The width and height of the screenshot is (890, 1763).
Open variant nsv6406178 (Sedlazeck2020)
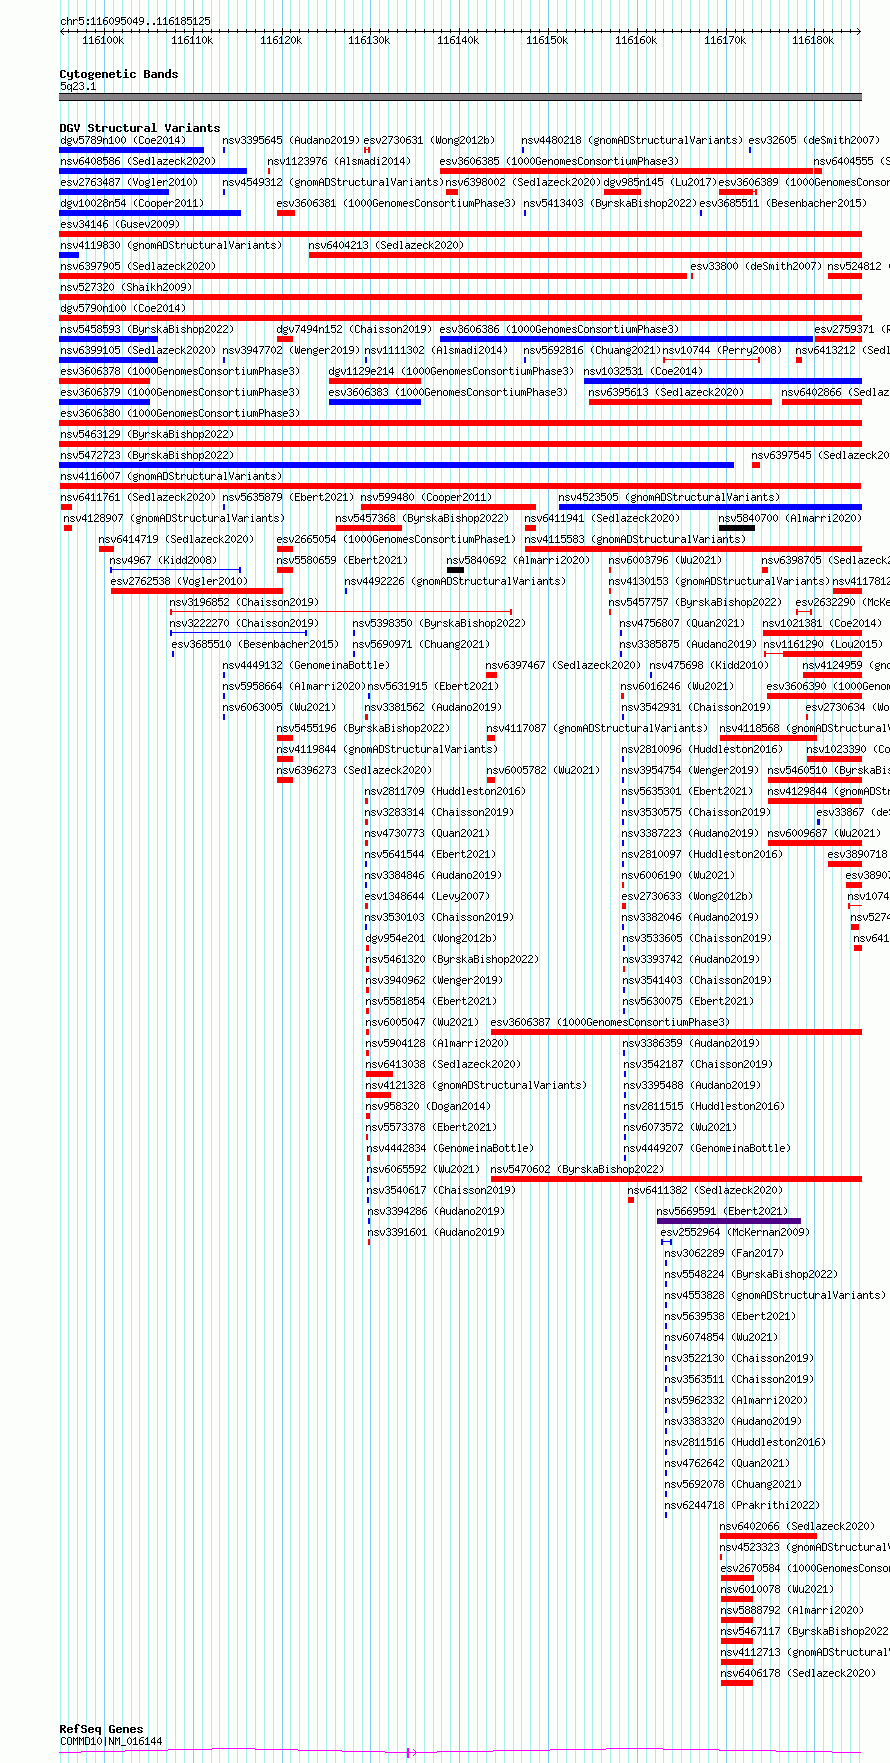[x=797, y=1673]
